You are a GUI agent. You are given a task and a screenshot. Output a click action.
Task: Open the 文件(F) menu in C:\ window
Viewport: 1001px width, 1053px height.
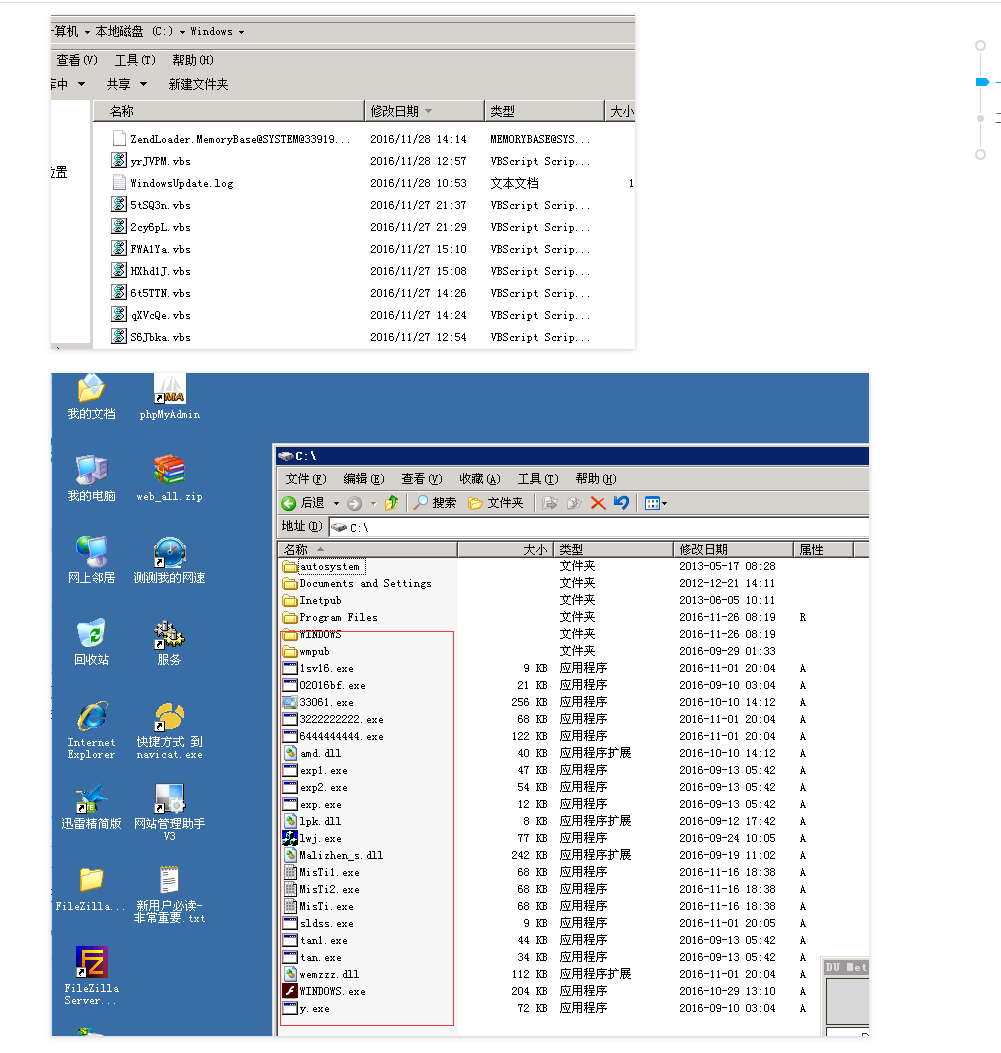coord(305,479)
